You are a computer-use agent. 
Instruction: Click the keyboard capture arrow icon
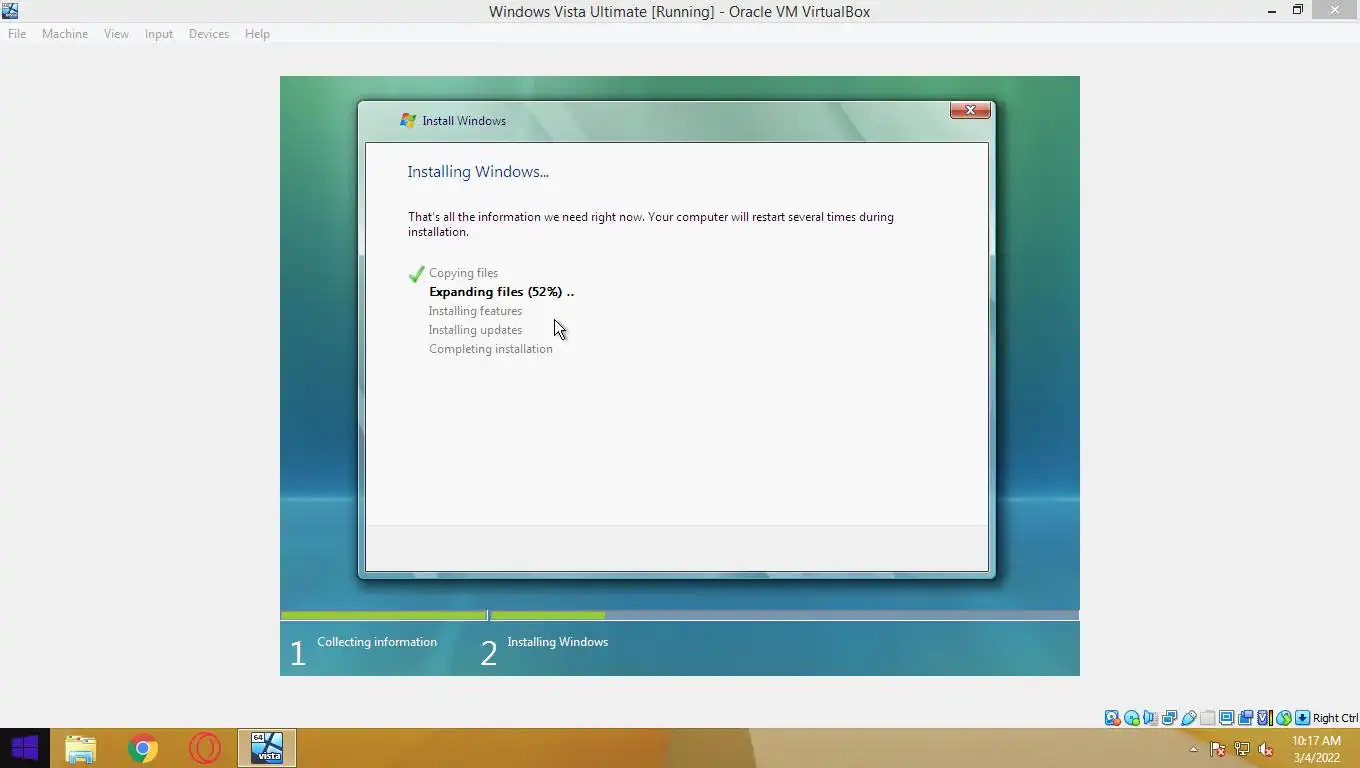click(x=1302, y=718)
